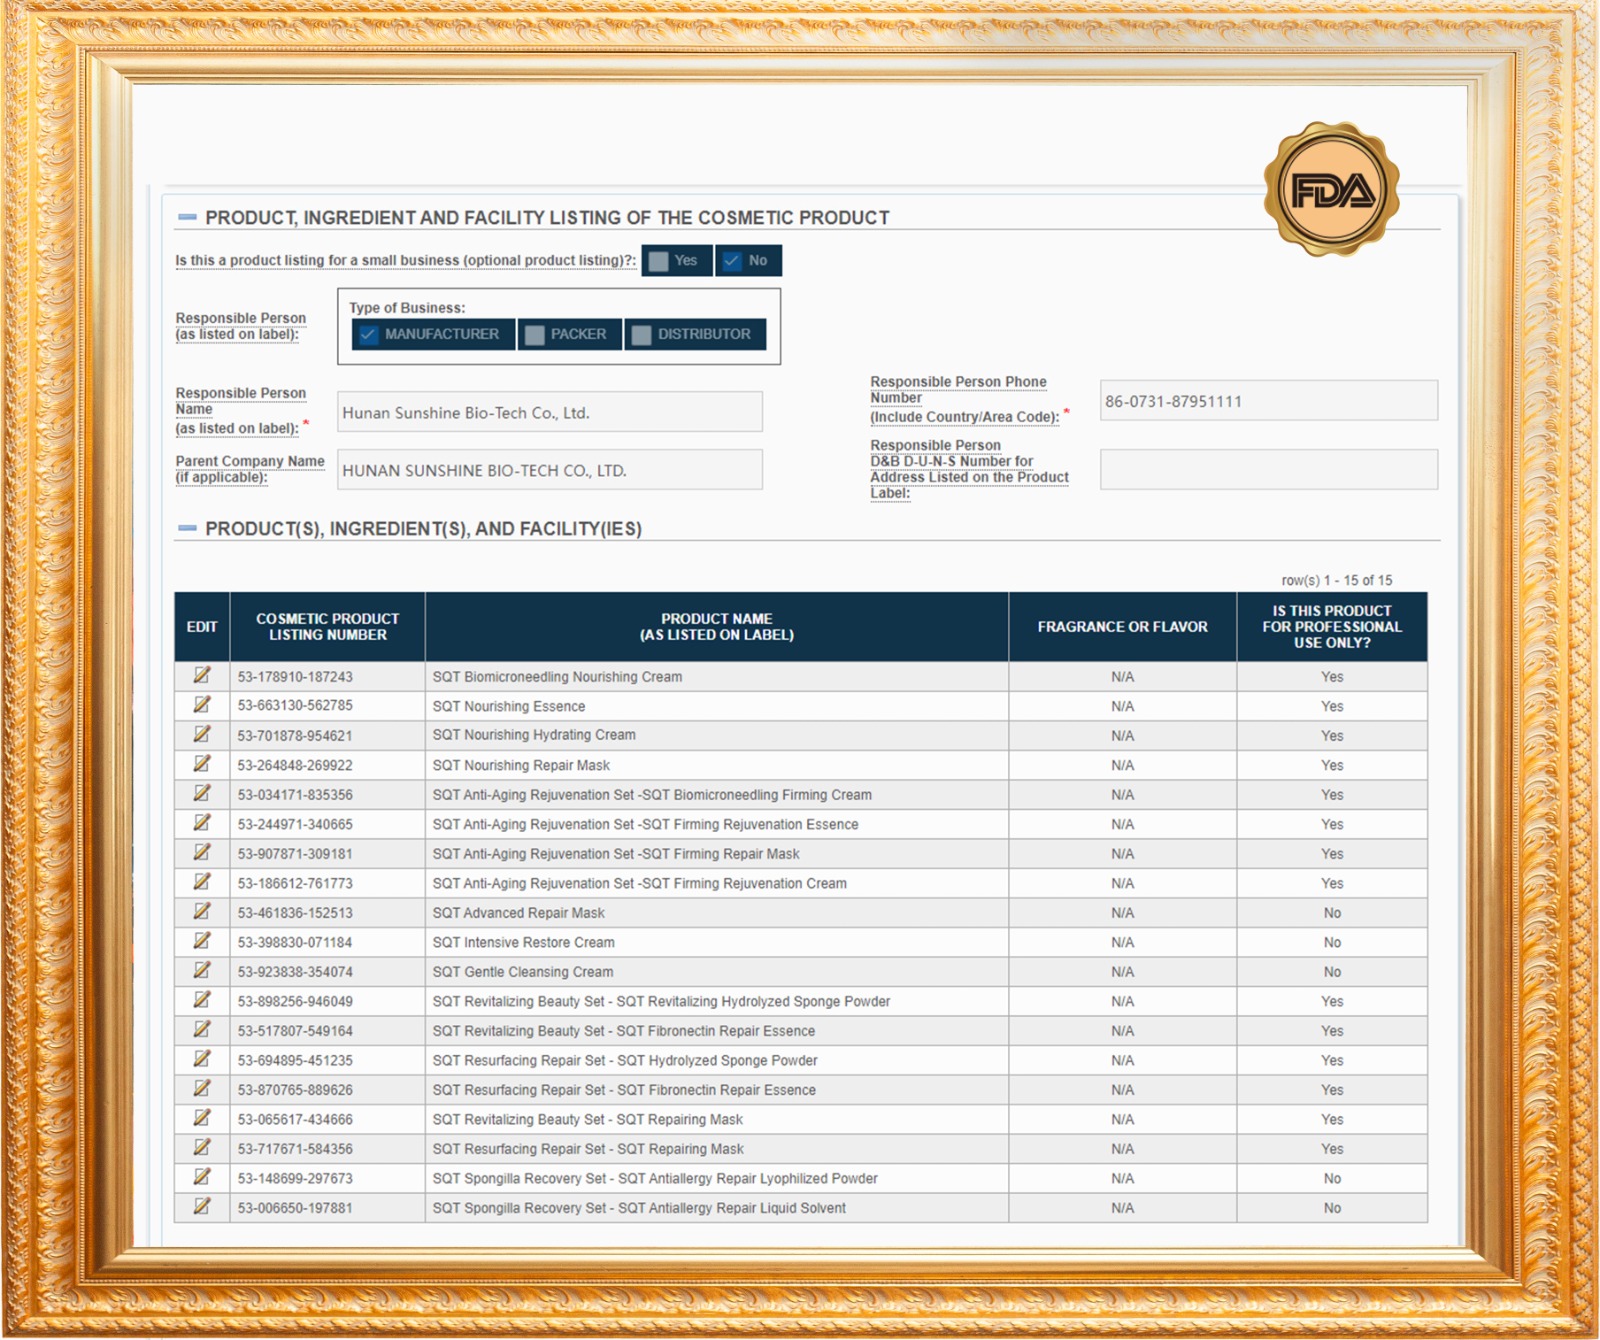
Task: Toggle the MANUFACTURER business type checkbox
Action: point(433,334)
